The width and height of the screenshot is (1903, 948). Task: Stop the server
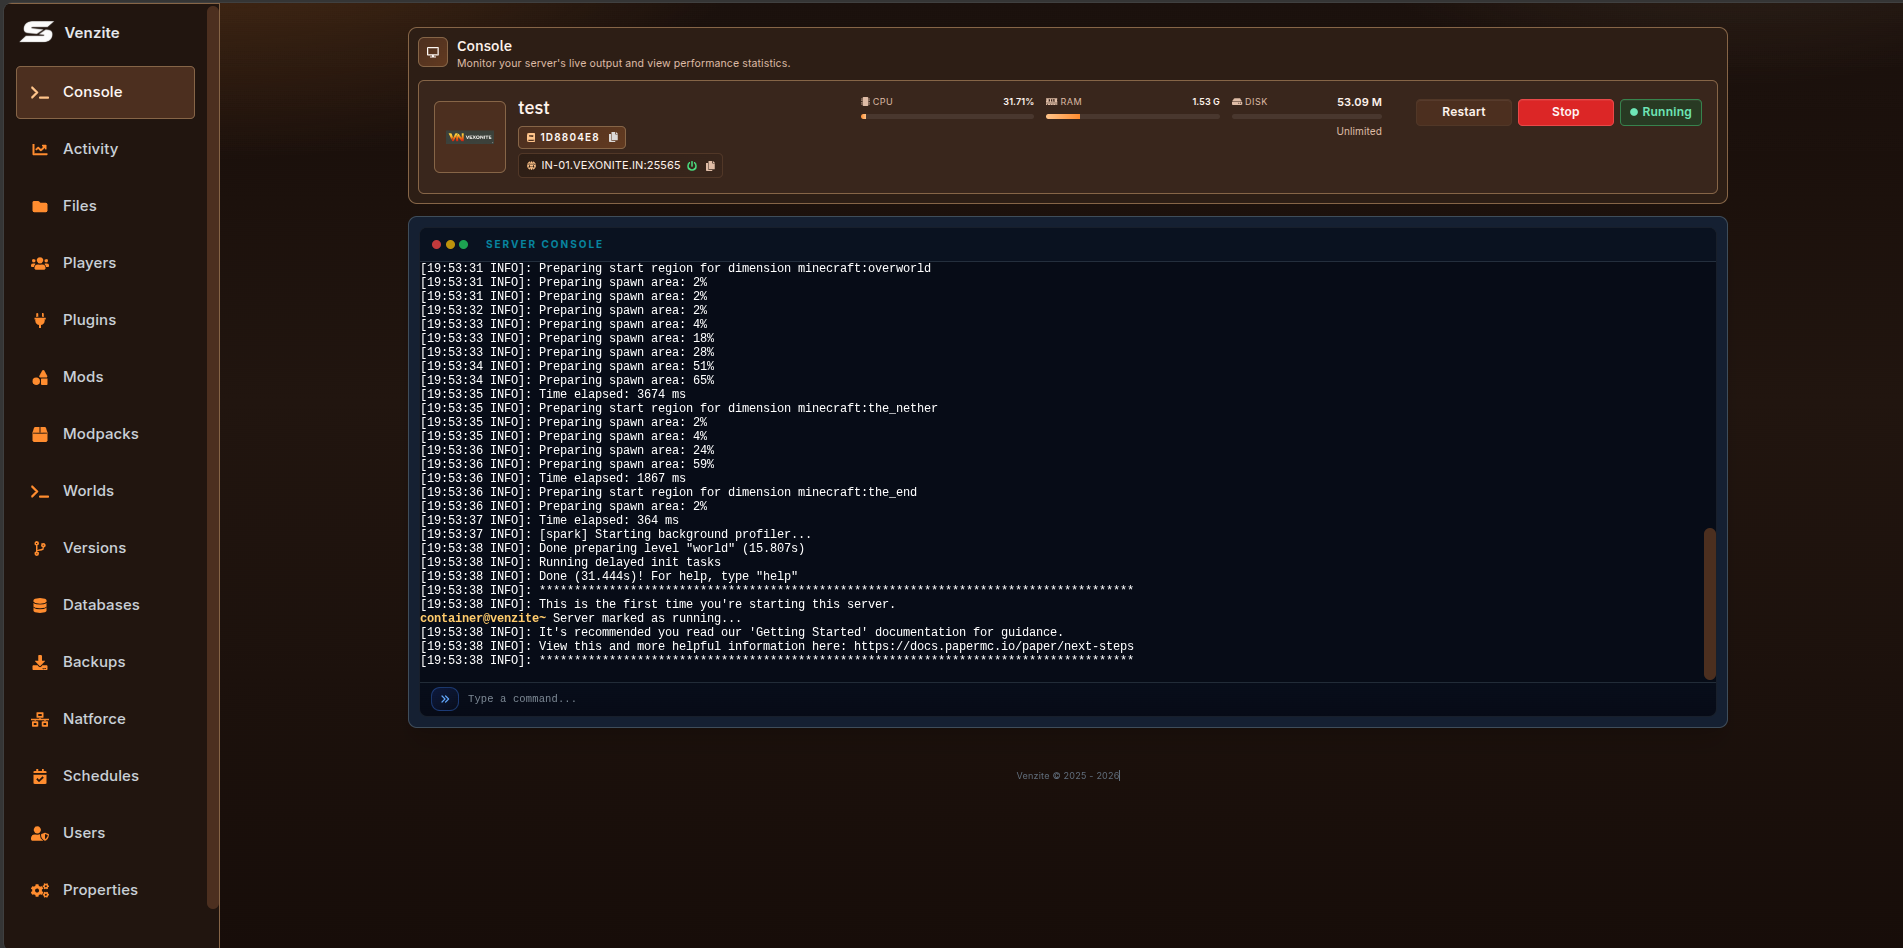[1565, 112]
